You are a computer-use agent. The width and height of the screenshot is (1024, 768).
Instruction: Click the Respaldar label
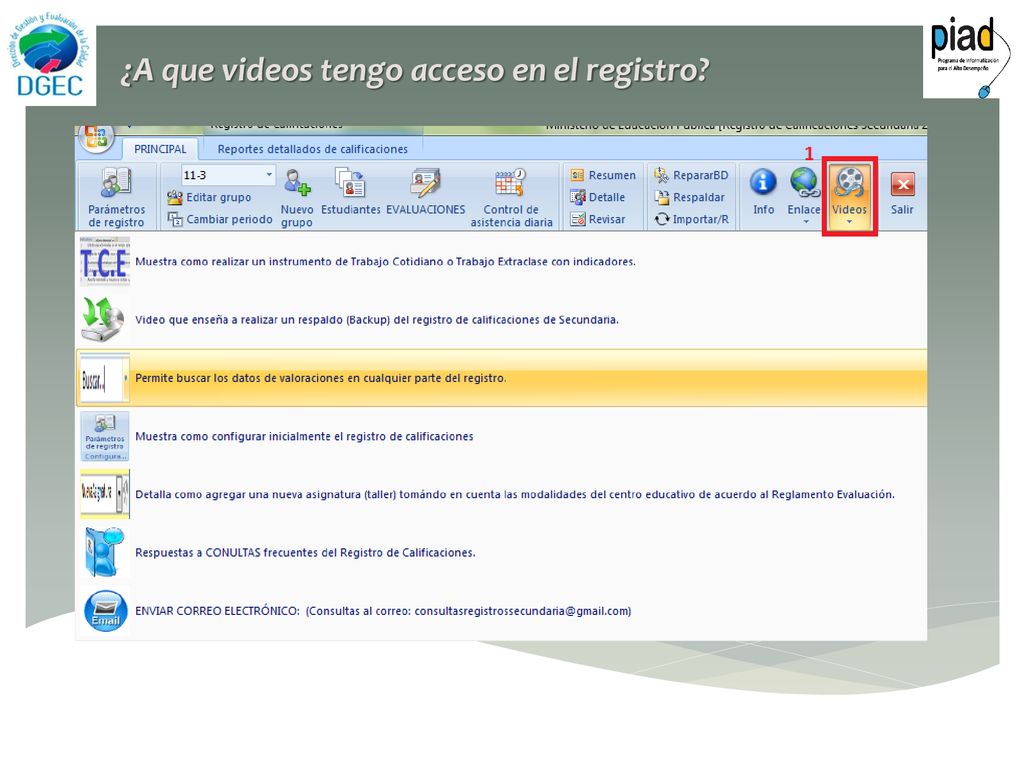point(699,197)
